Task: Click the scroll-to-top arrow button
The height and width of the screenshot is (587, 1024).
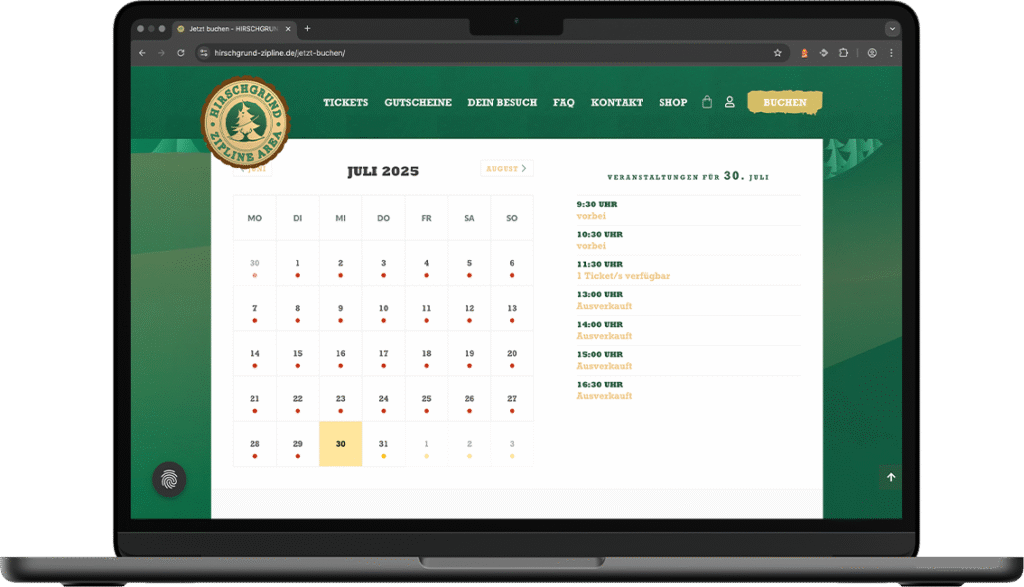Action: (x=891, y=477)
